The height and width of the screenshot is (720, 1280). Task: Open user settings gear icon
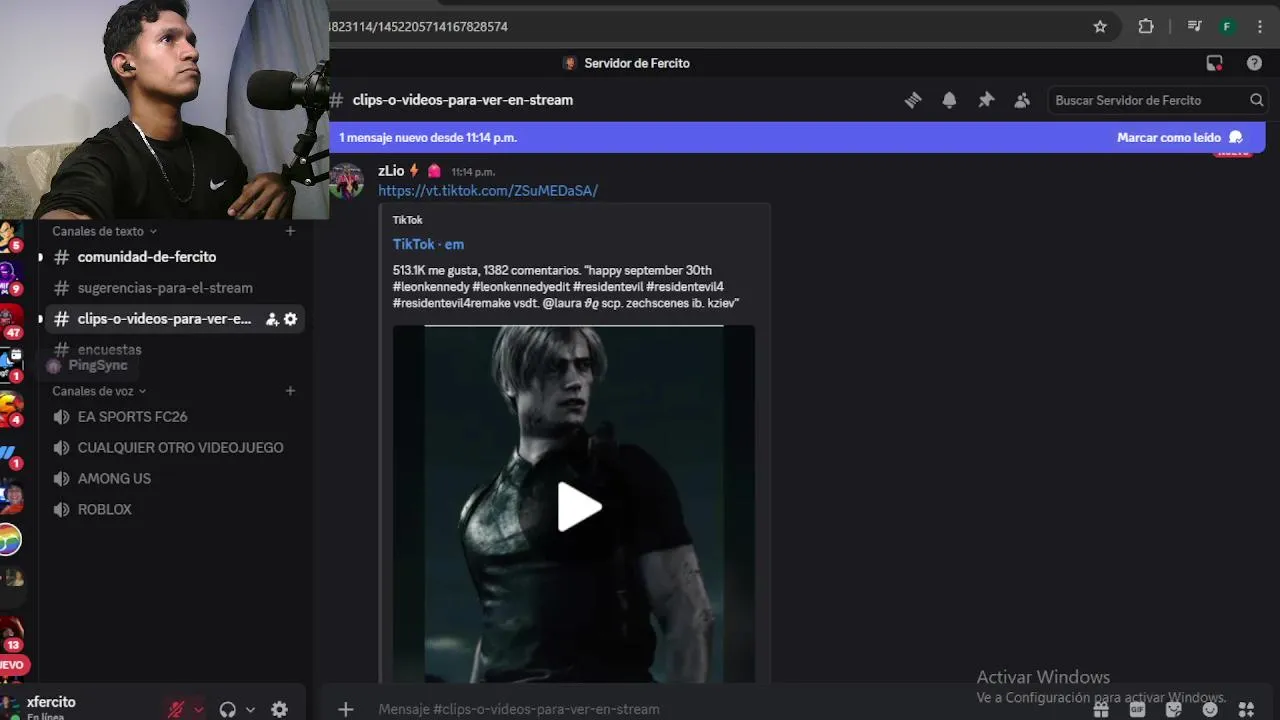279,709
